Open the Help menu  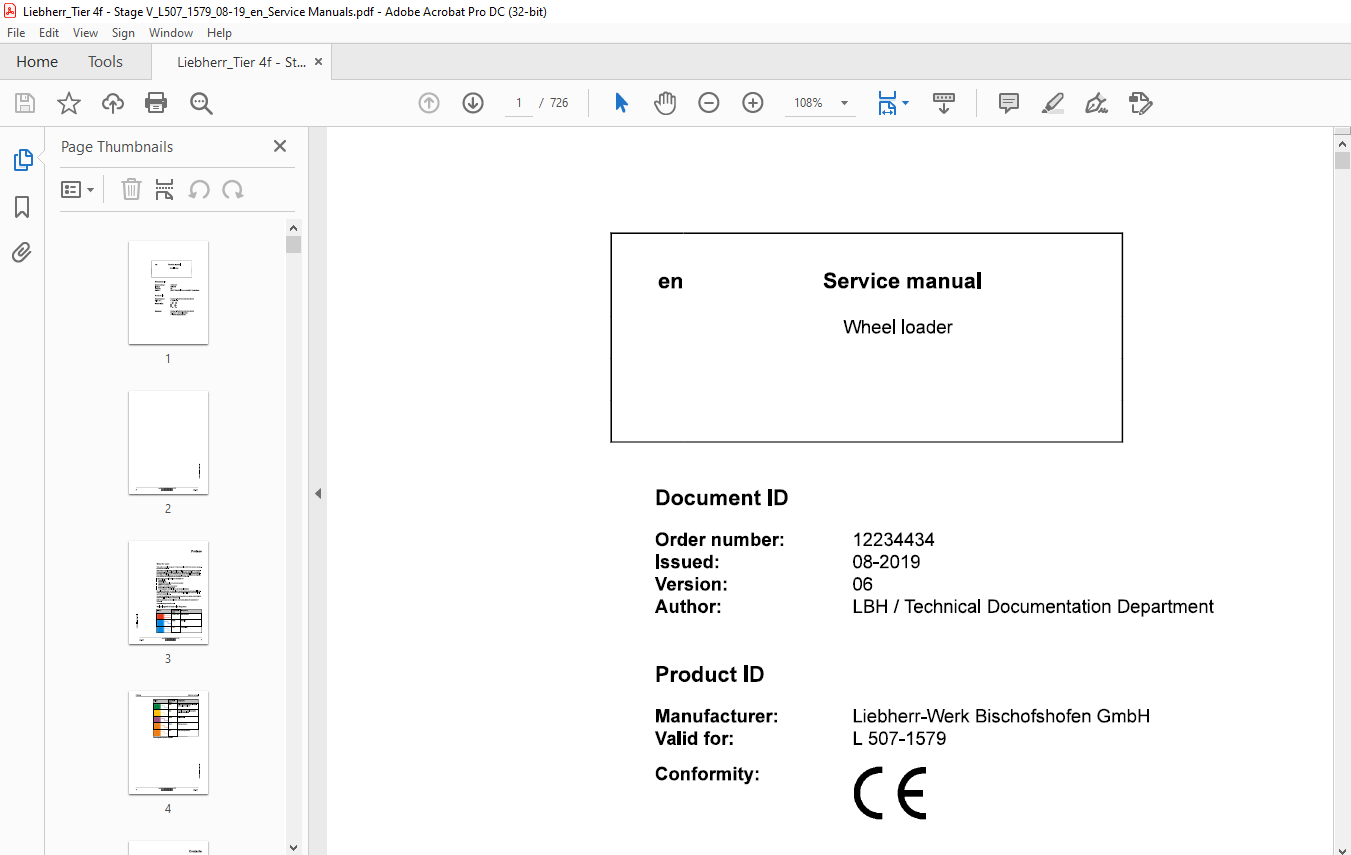219,33
